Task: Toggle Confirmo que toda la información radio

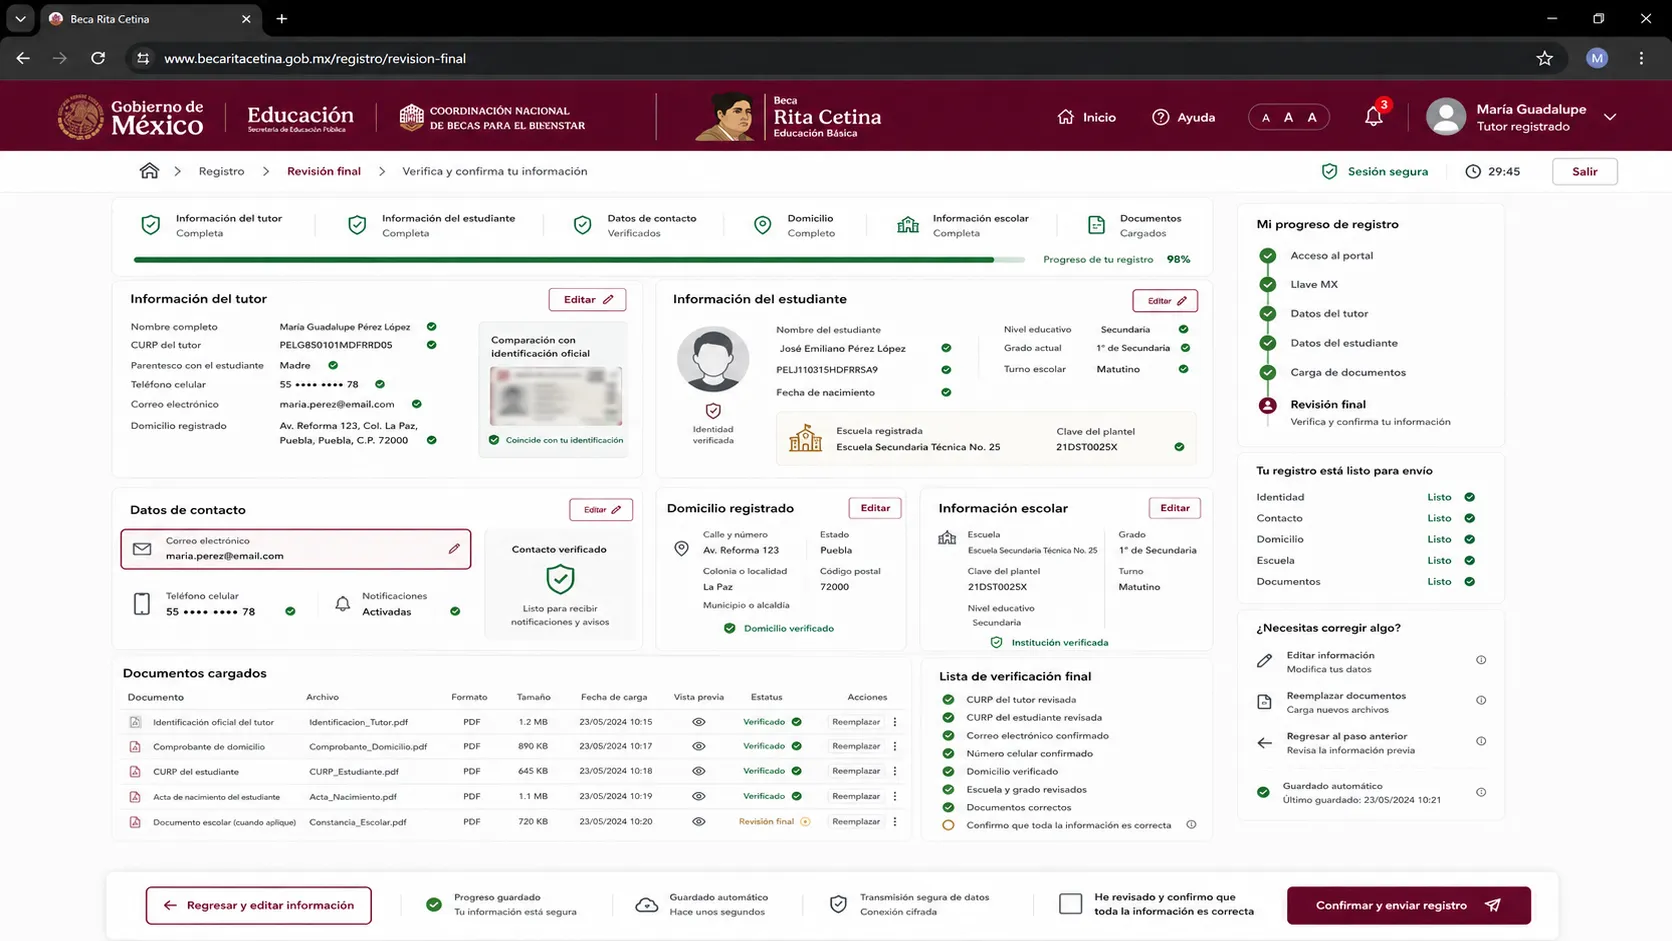Action: coord(948,825)
